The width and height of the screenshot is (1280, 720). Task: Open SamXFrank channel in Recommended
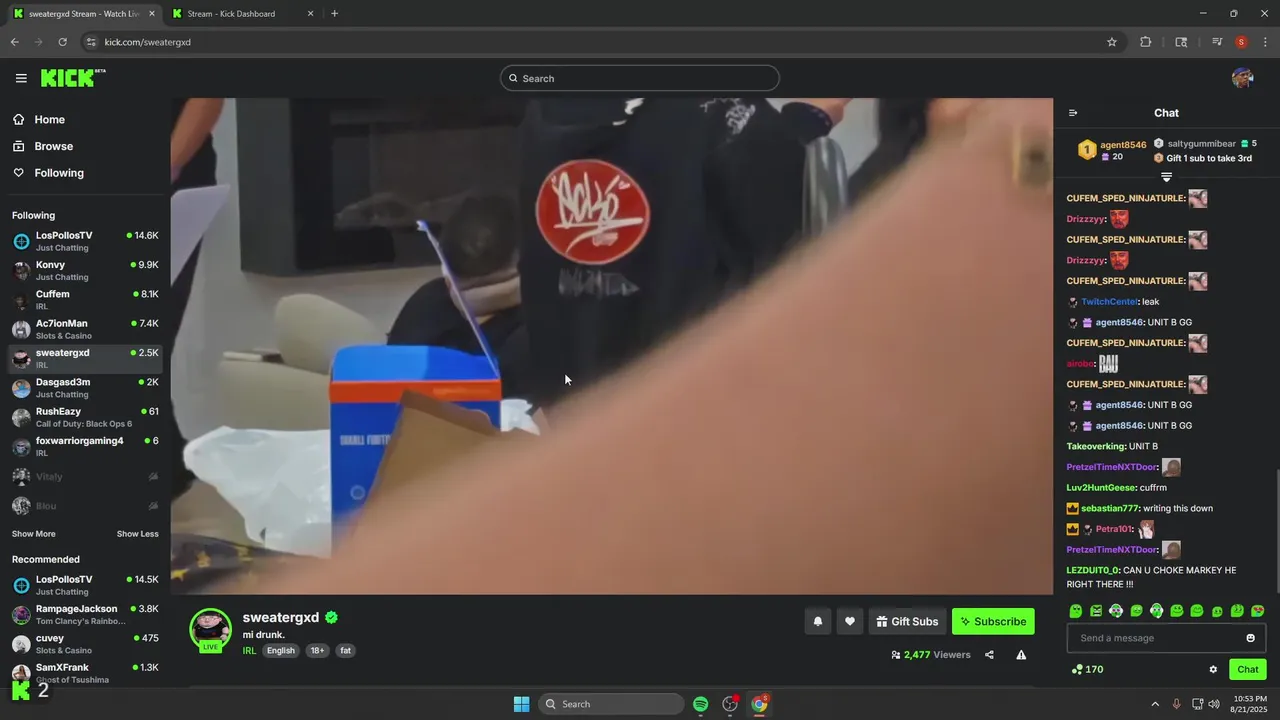click(x=85, y=673)
